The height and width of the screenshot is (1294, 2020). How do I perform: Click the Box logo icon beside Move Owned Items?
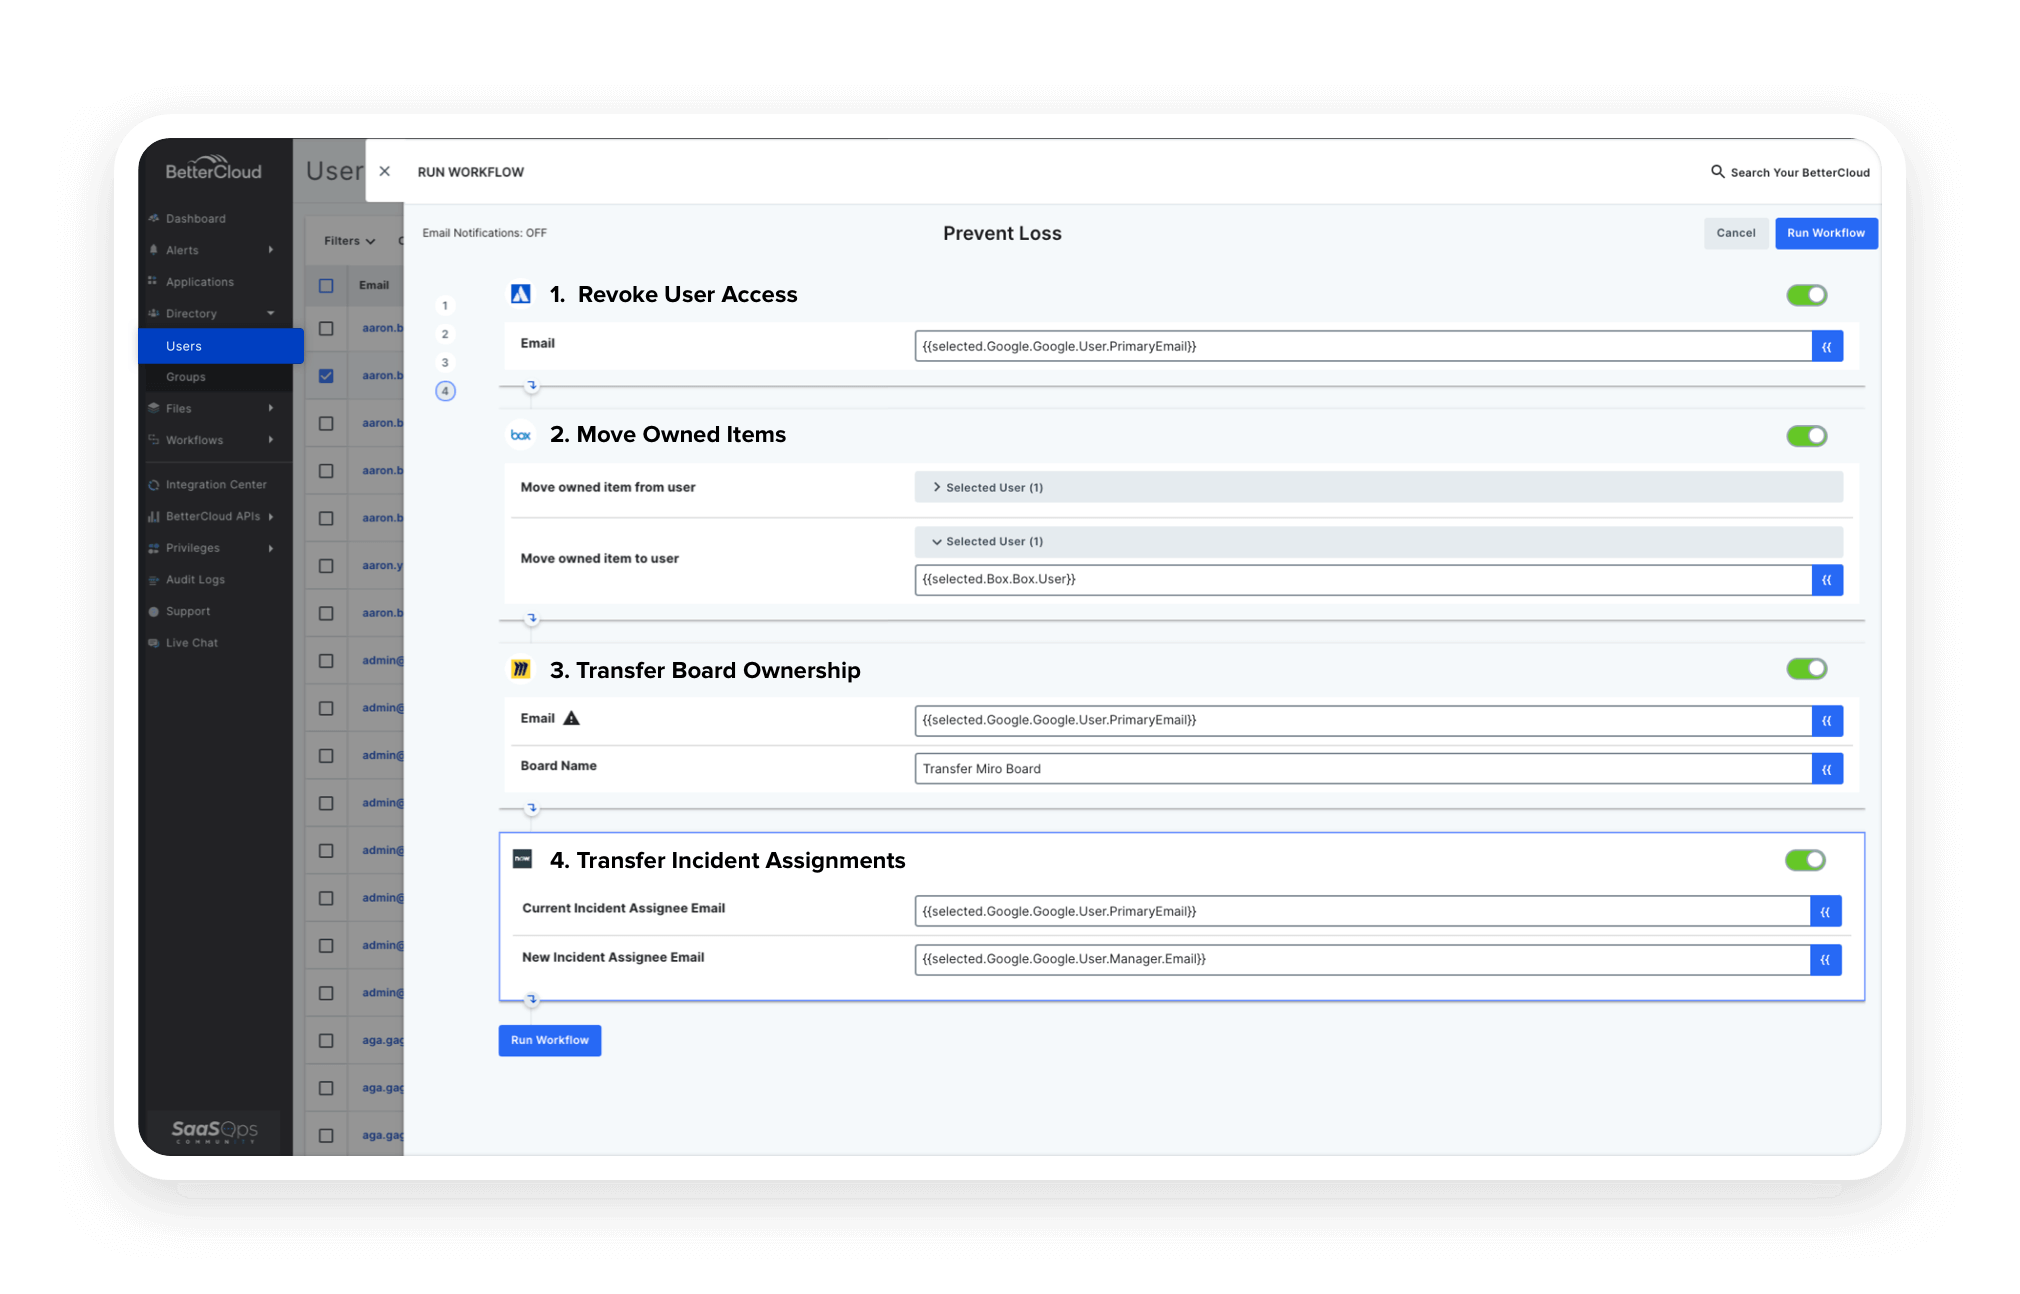point(521,435)
